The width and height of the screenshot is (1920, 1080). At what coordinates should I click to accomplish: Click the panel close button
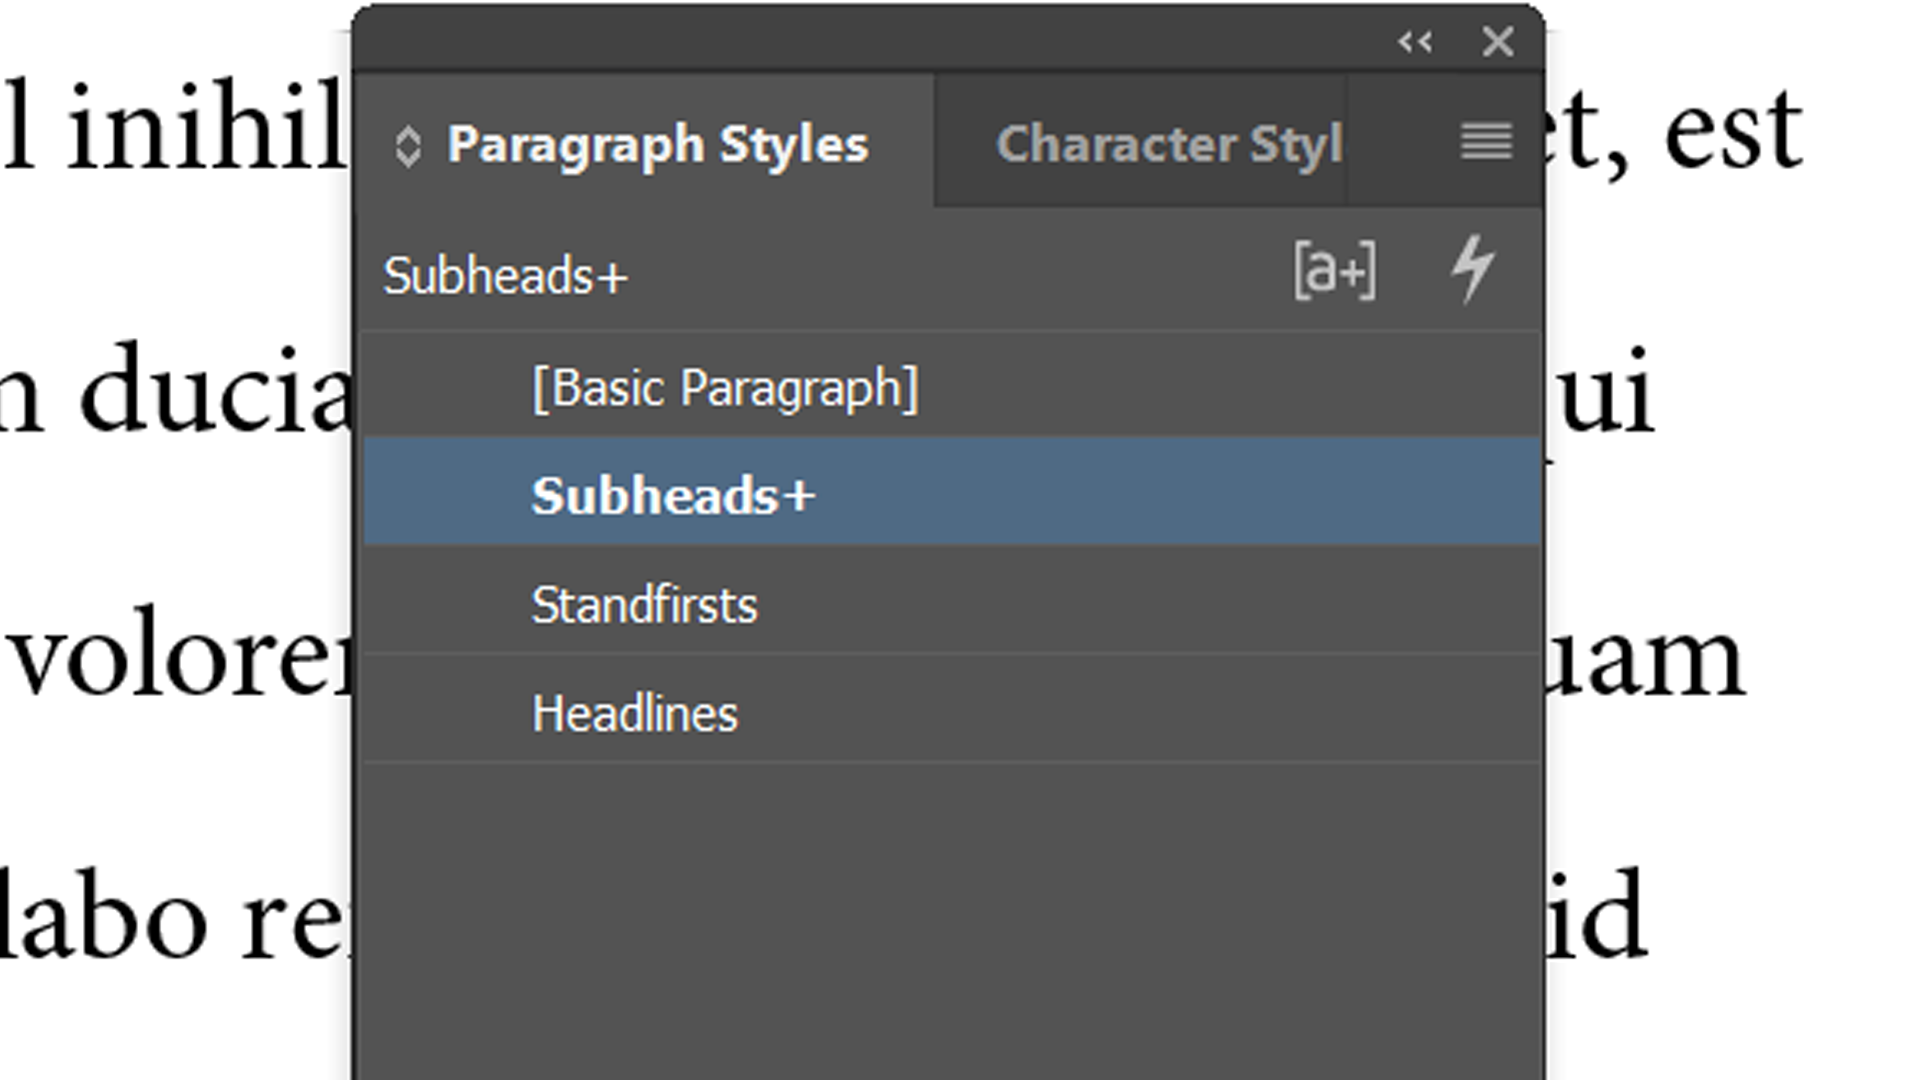click(1497, 42)
